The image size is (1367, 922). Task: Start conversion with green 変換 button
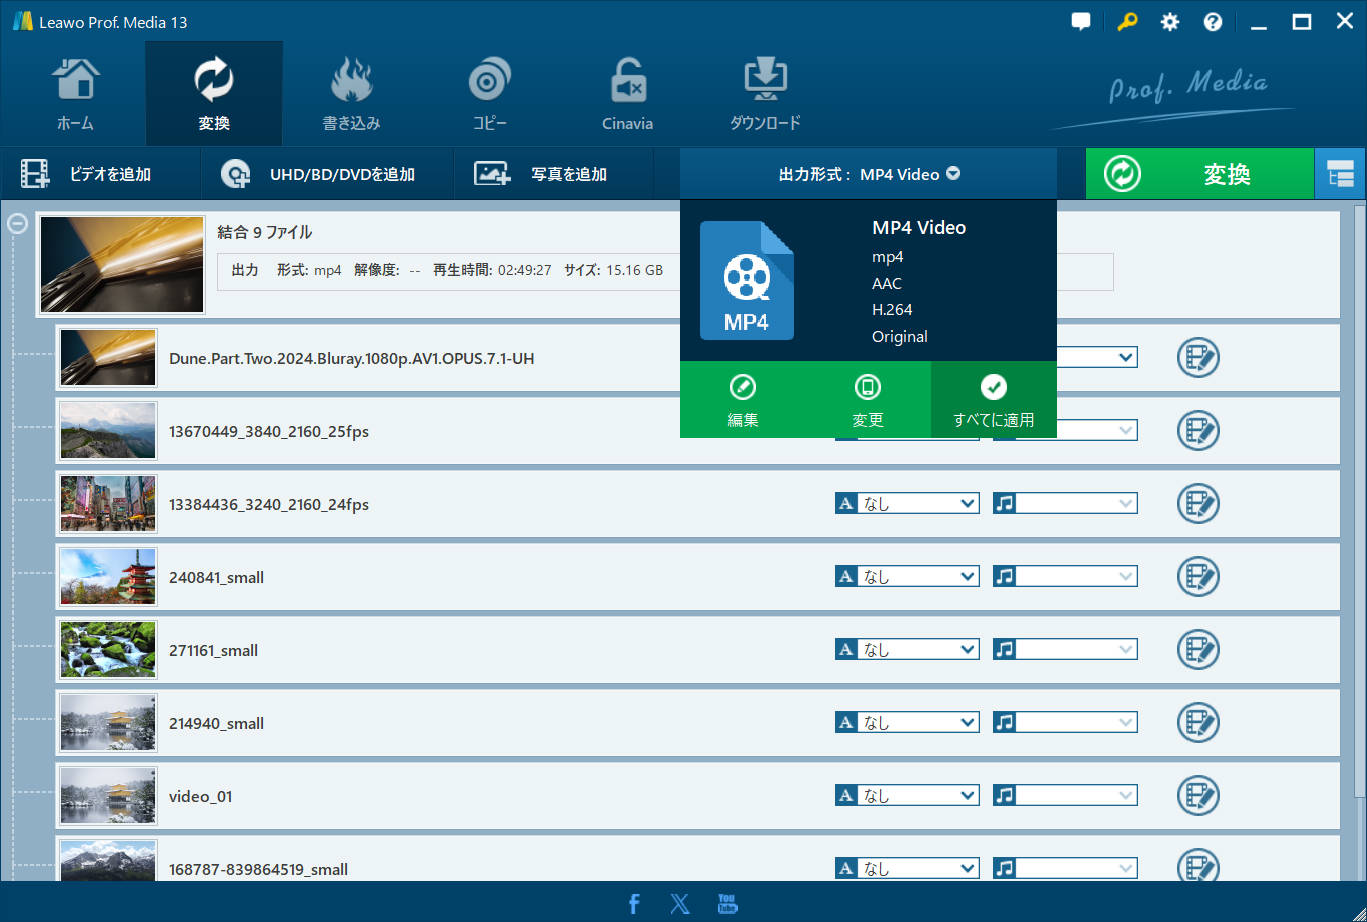click(1199, 174)
